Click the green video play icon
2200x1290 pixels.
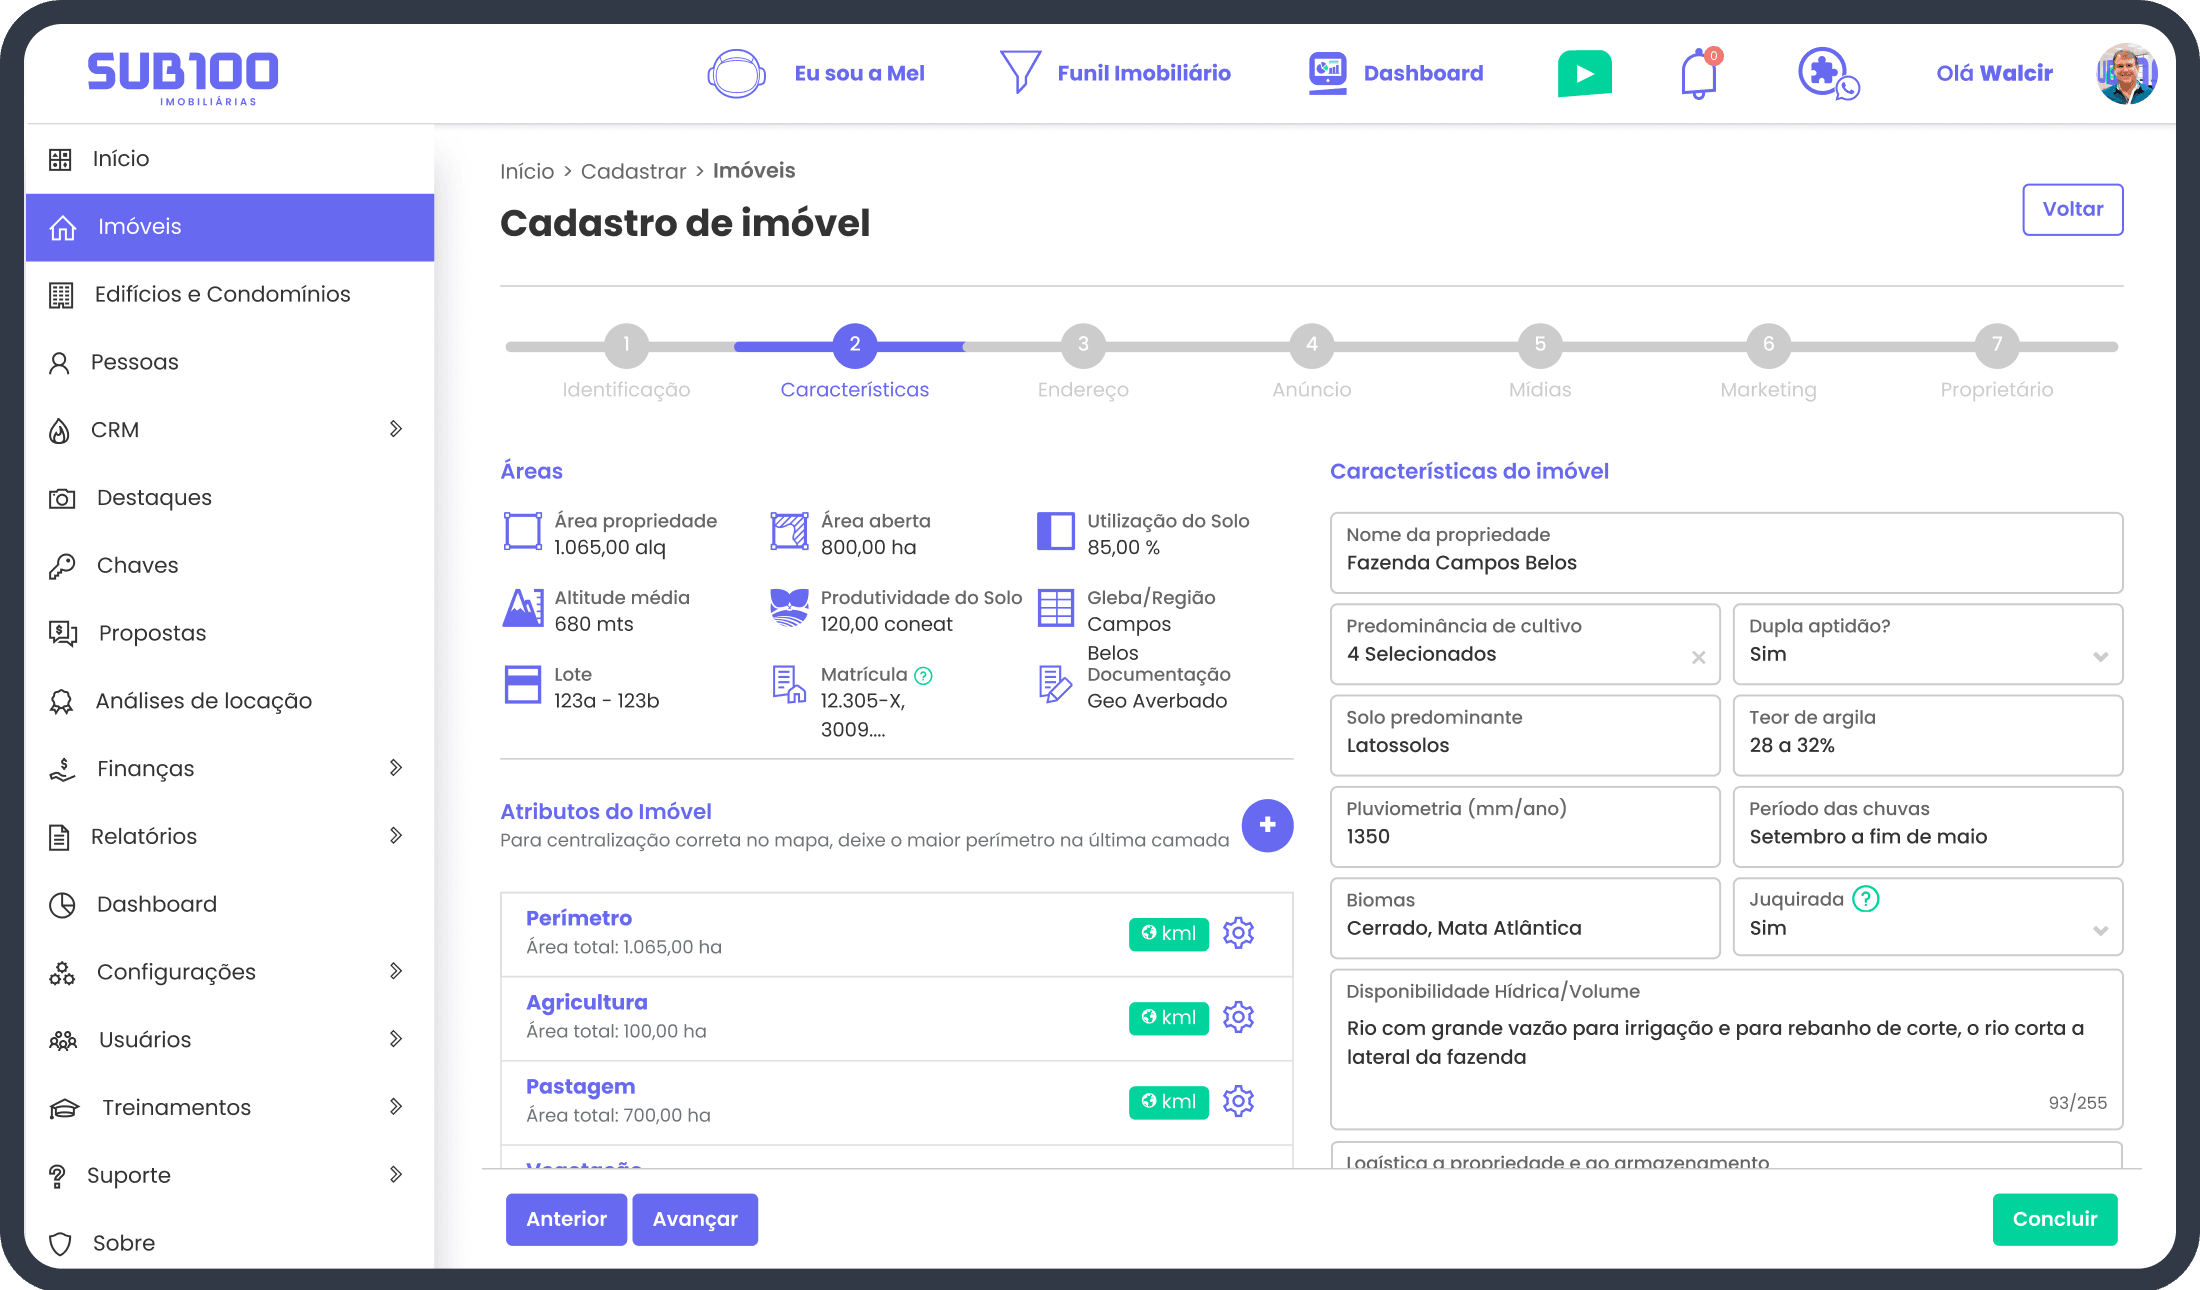(x=1584, y=74)
